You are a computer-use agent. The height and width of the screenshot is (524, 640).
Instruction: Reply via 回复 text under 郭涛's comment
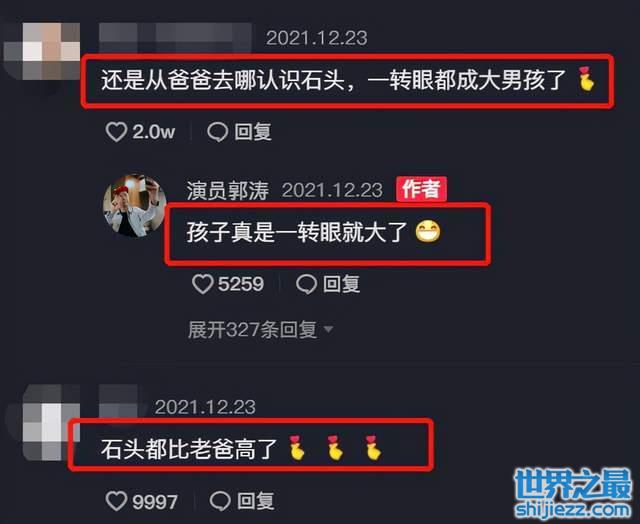coord(342,284)
